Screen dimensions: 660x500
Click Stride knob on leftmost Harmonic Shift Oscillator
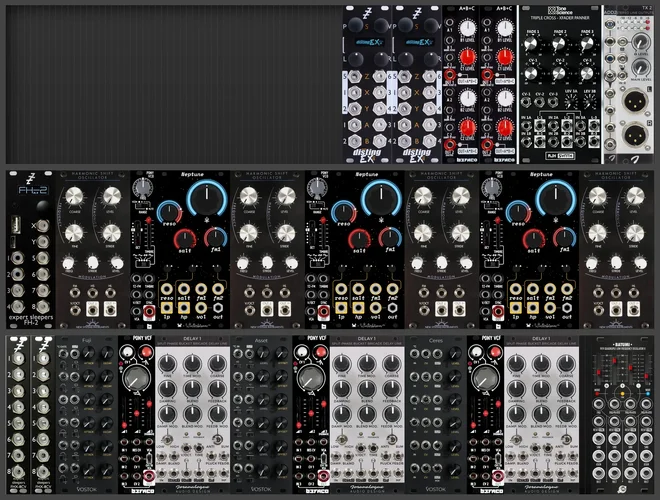112,233
